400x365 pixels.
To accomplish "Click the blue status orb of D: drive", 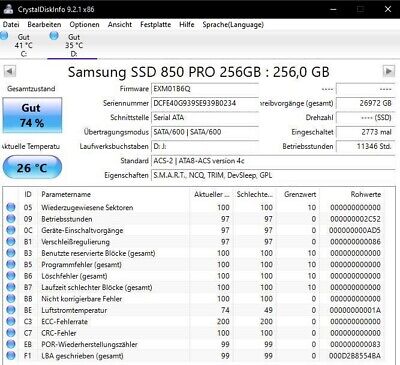I will [54, 36].
